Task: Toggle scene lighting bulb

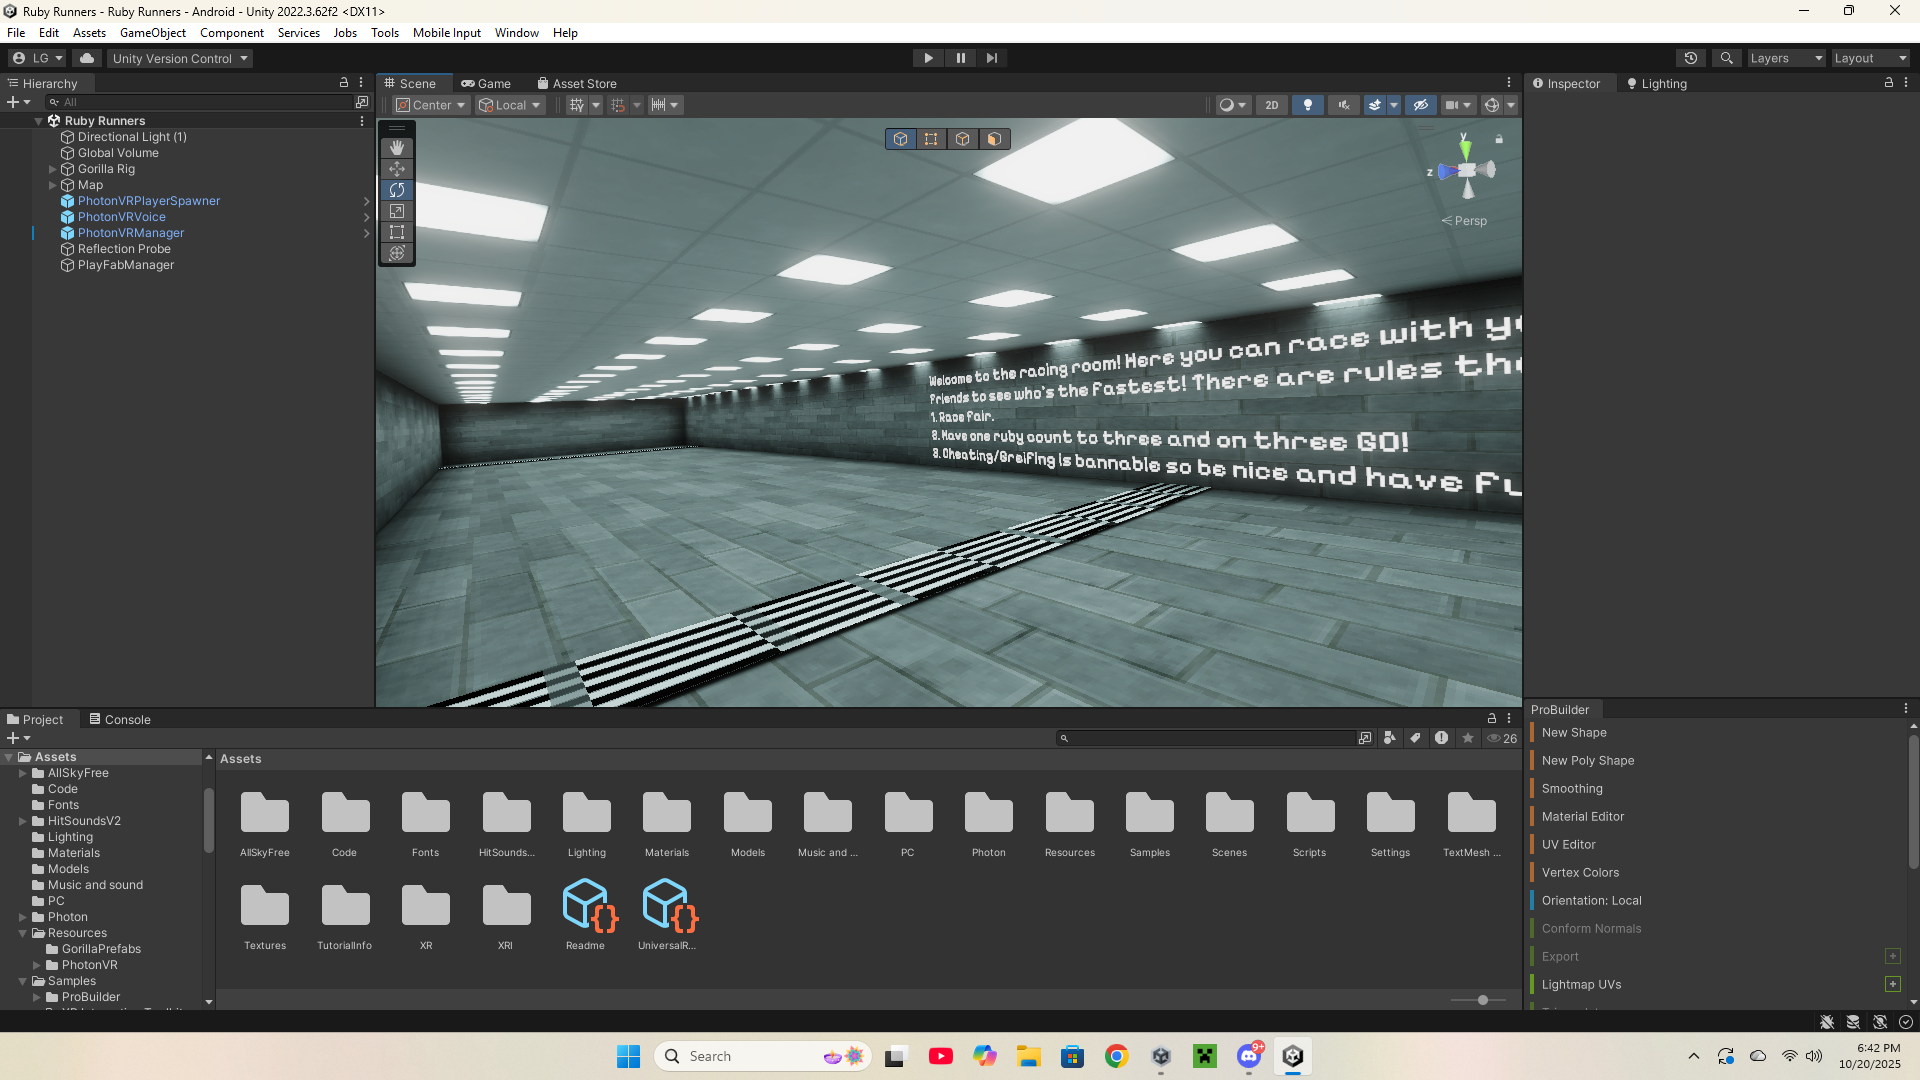Action: coord(1307,105)
